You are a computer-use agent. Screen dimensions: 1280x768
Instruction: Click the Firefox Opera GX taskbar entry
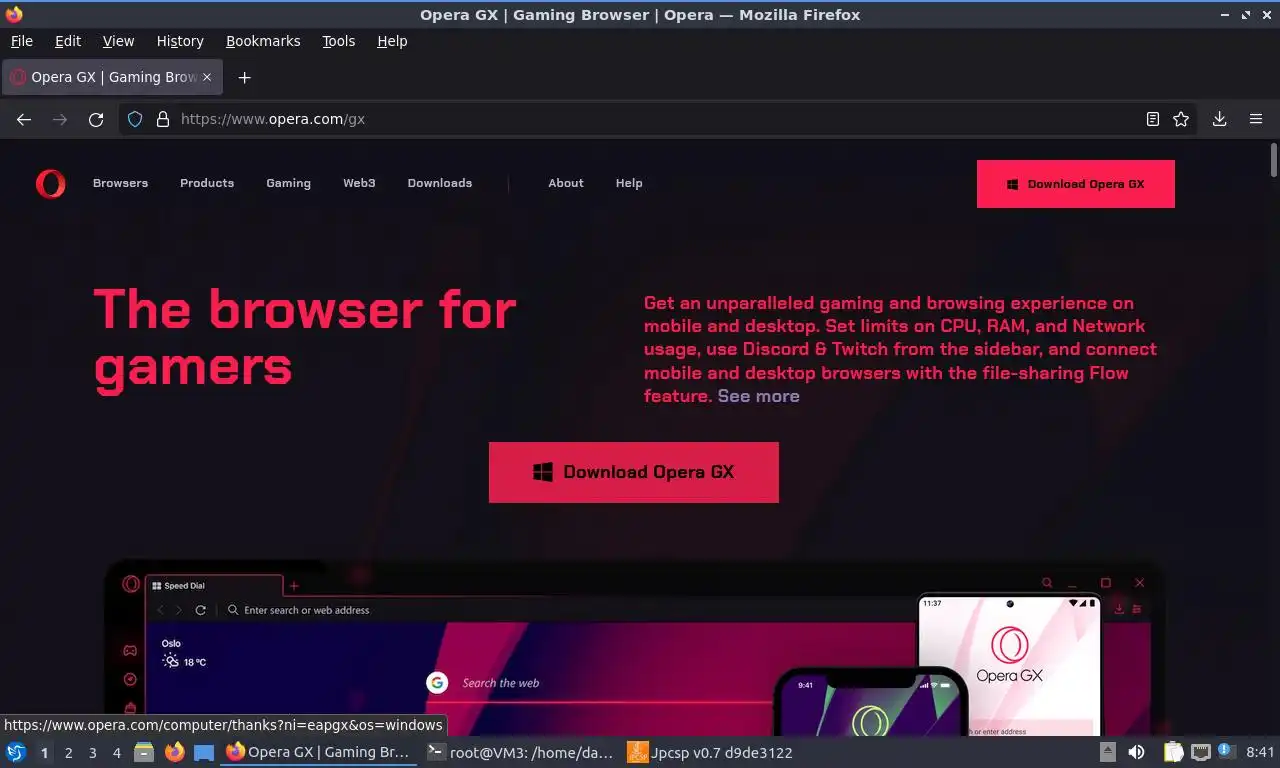click(x=317, y=752)
